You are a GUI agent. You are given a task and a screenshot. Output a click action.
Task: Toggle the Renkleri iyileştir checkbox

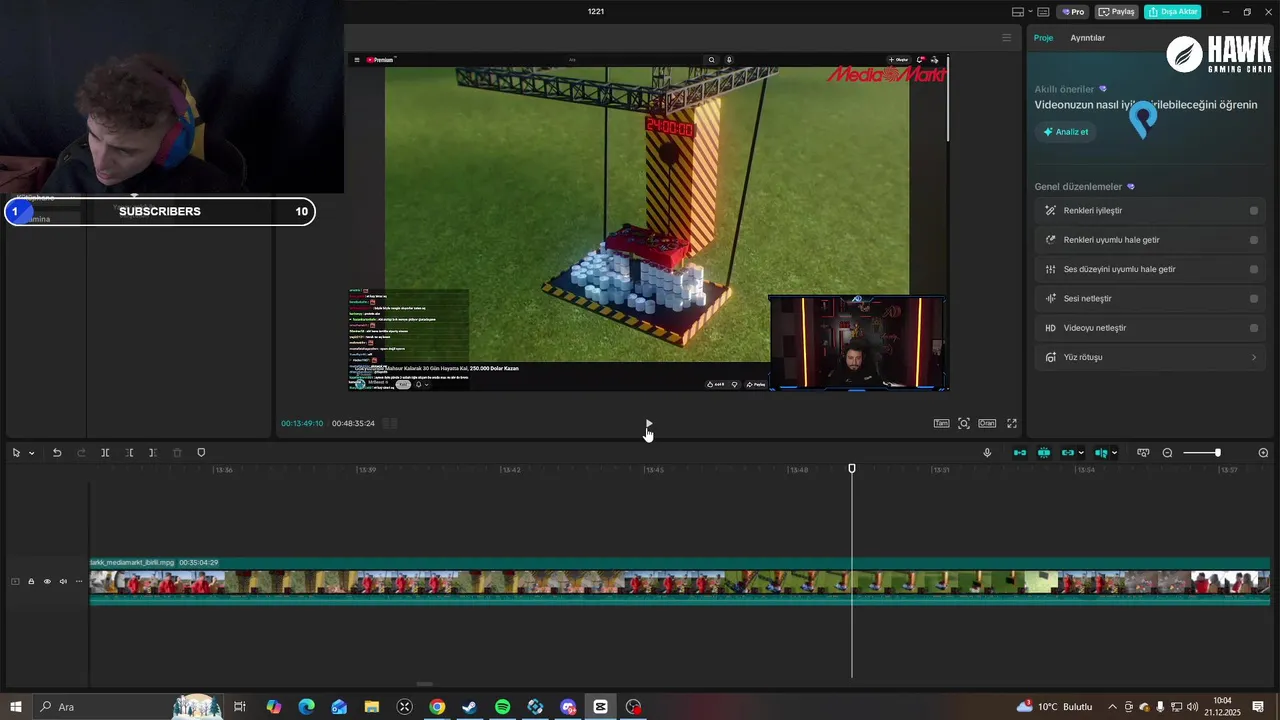(x=1254, y=211)
